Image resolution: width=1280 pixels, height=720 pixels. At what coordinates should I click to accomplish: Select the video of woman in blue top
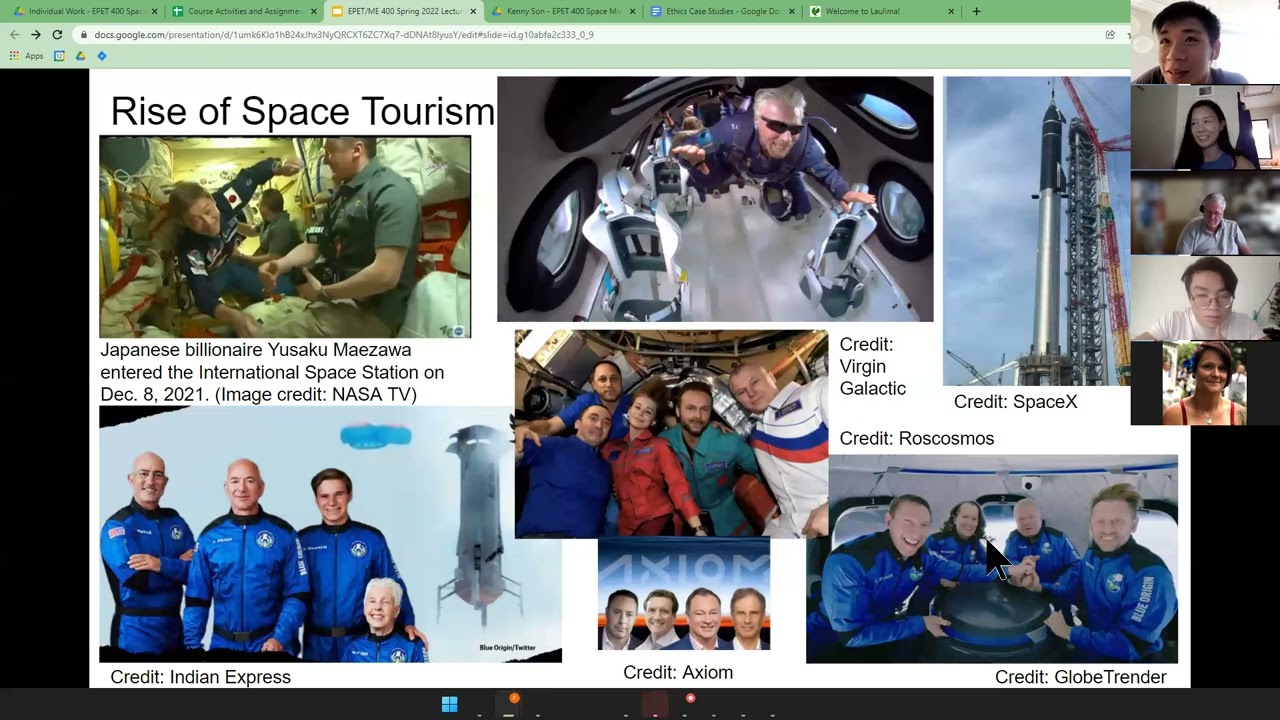tap(1205, 128)
